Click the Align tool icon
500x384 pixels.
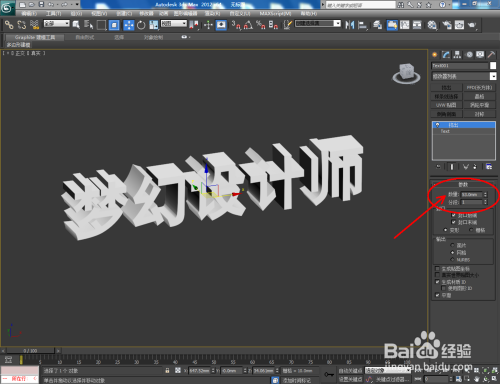point(362,25)
